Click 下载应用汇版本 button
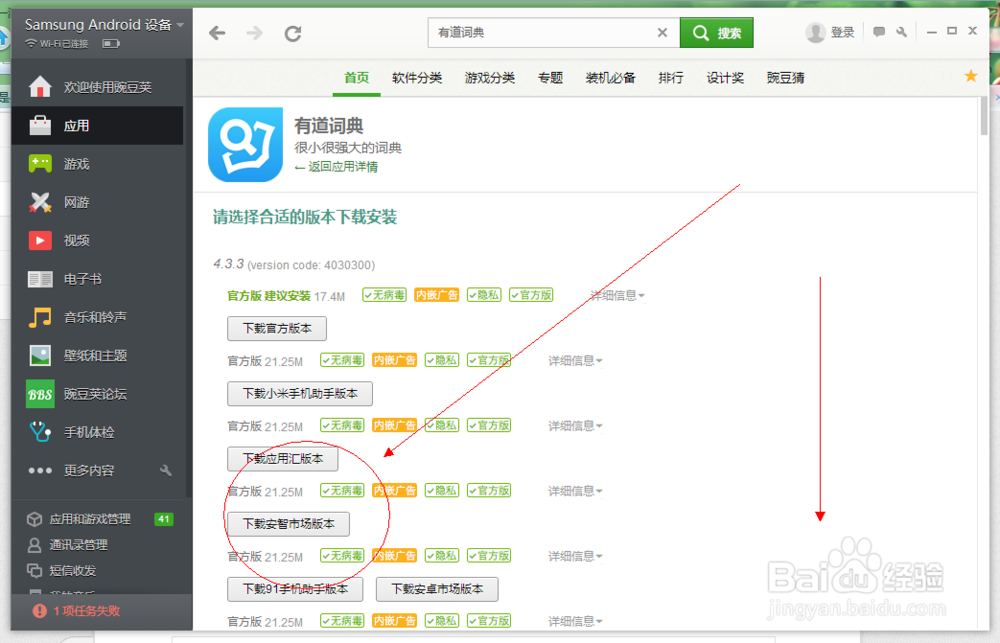The height and width of the screenshot is (643, 1000). (283, 459)
